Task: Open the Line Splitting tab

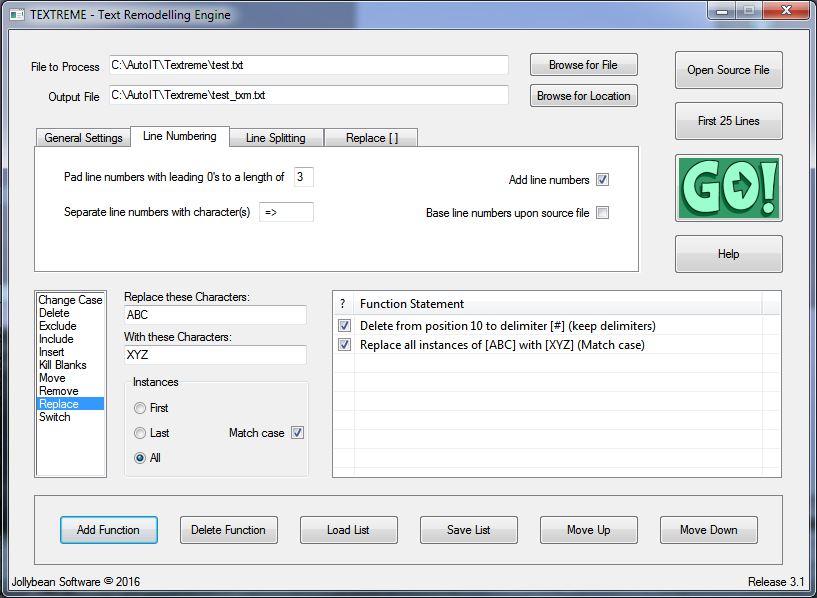Action: (x=275, y=138)
